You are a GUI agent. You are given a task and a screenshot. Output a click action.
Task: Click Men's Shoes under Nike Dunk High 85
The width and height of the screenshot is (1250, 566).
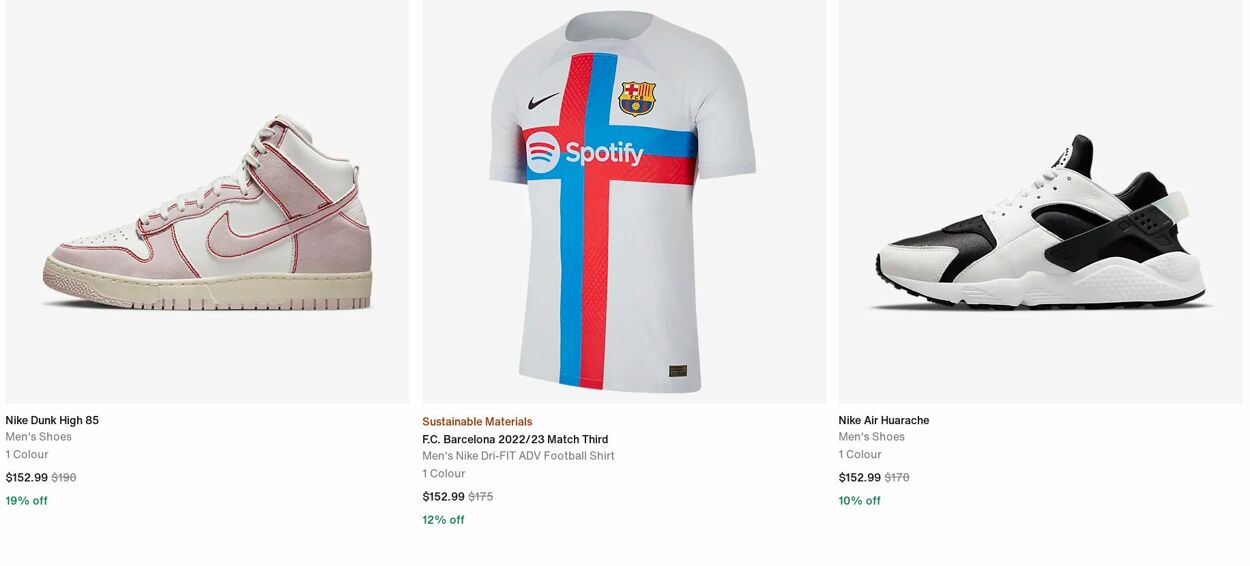(x=39, y=437)
